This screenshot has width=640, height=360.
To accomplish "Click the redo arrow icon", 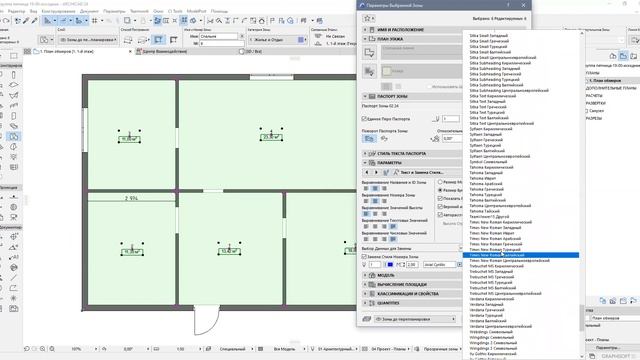I will (6, 20).
